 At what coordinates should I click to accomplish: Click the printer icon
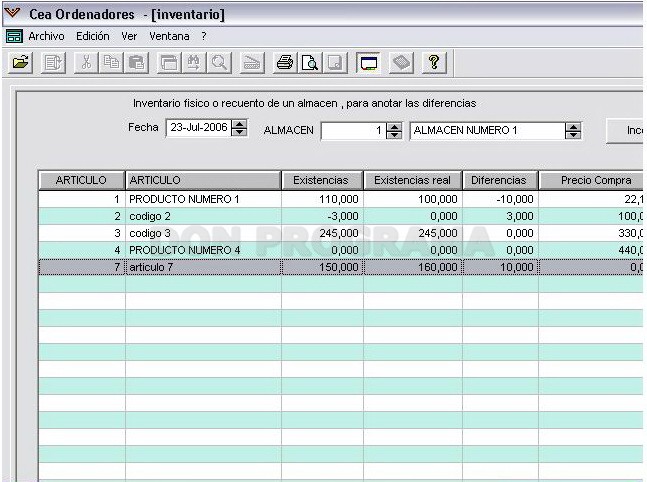pos(285,63)
